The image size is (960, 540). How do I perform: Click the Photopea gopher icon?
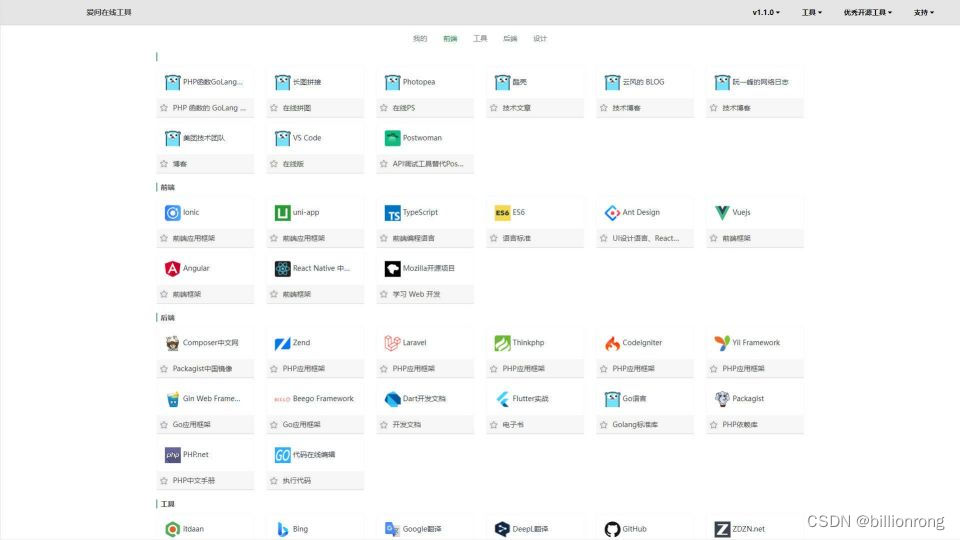[392, 82]
